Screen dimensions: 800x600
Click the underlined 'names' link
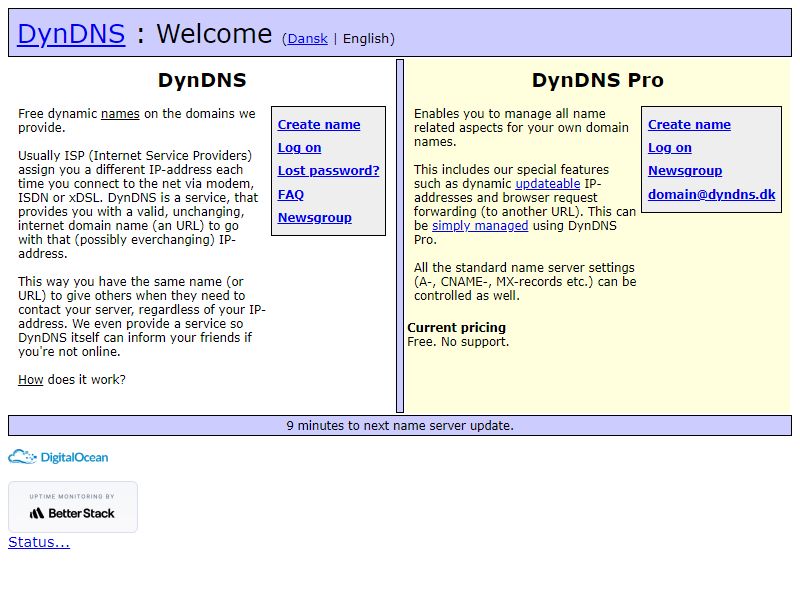(120, 113)
